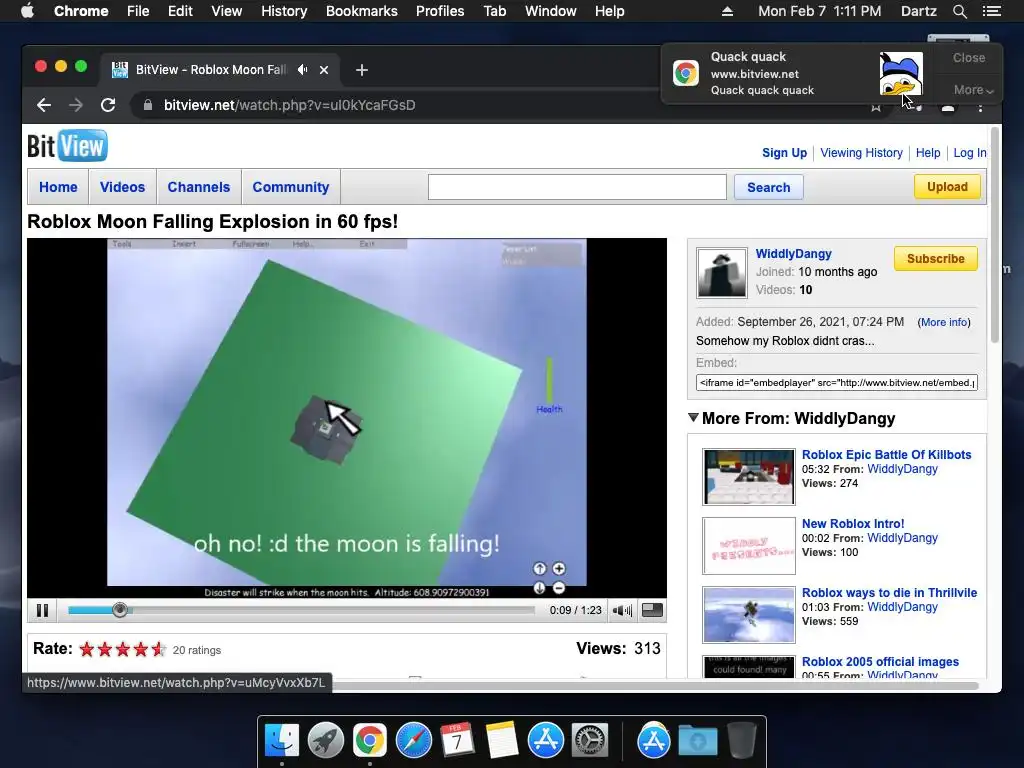Click the embed code field
This screenshot has width=1024, height=768.
pyautogui.click(x=837, y=382)
